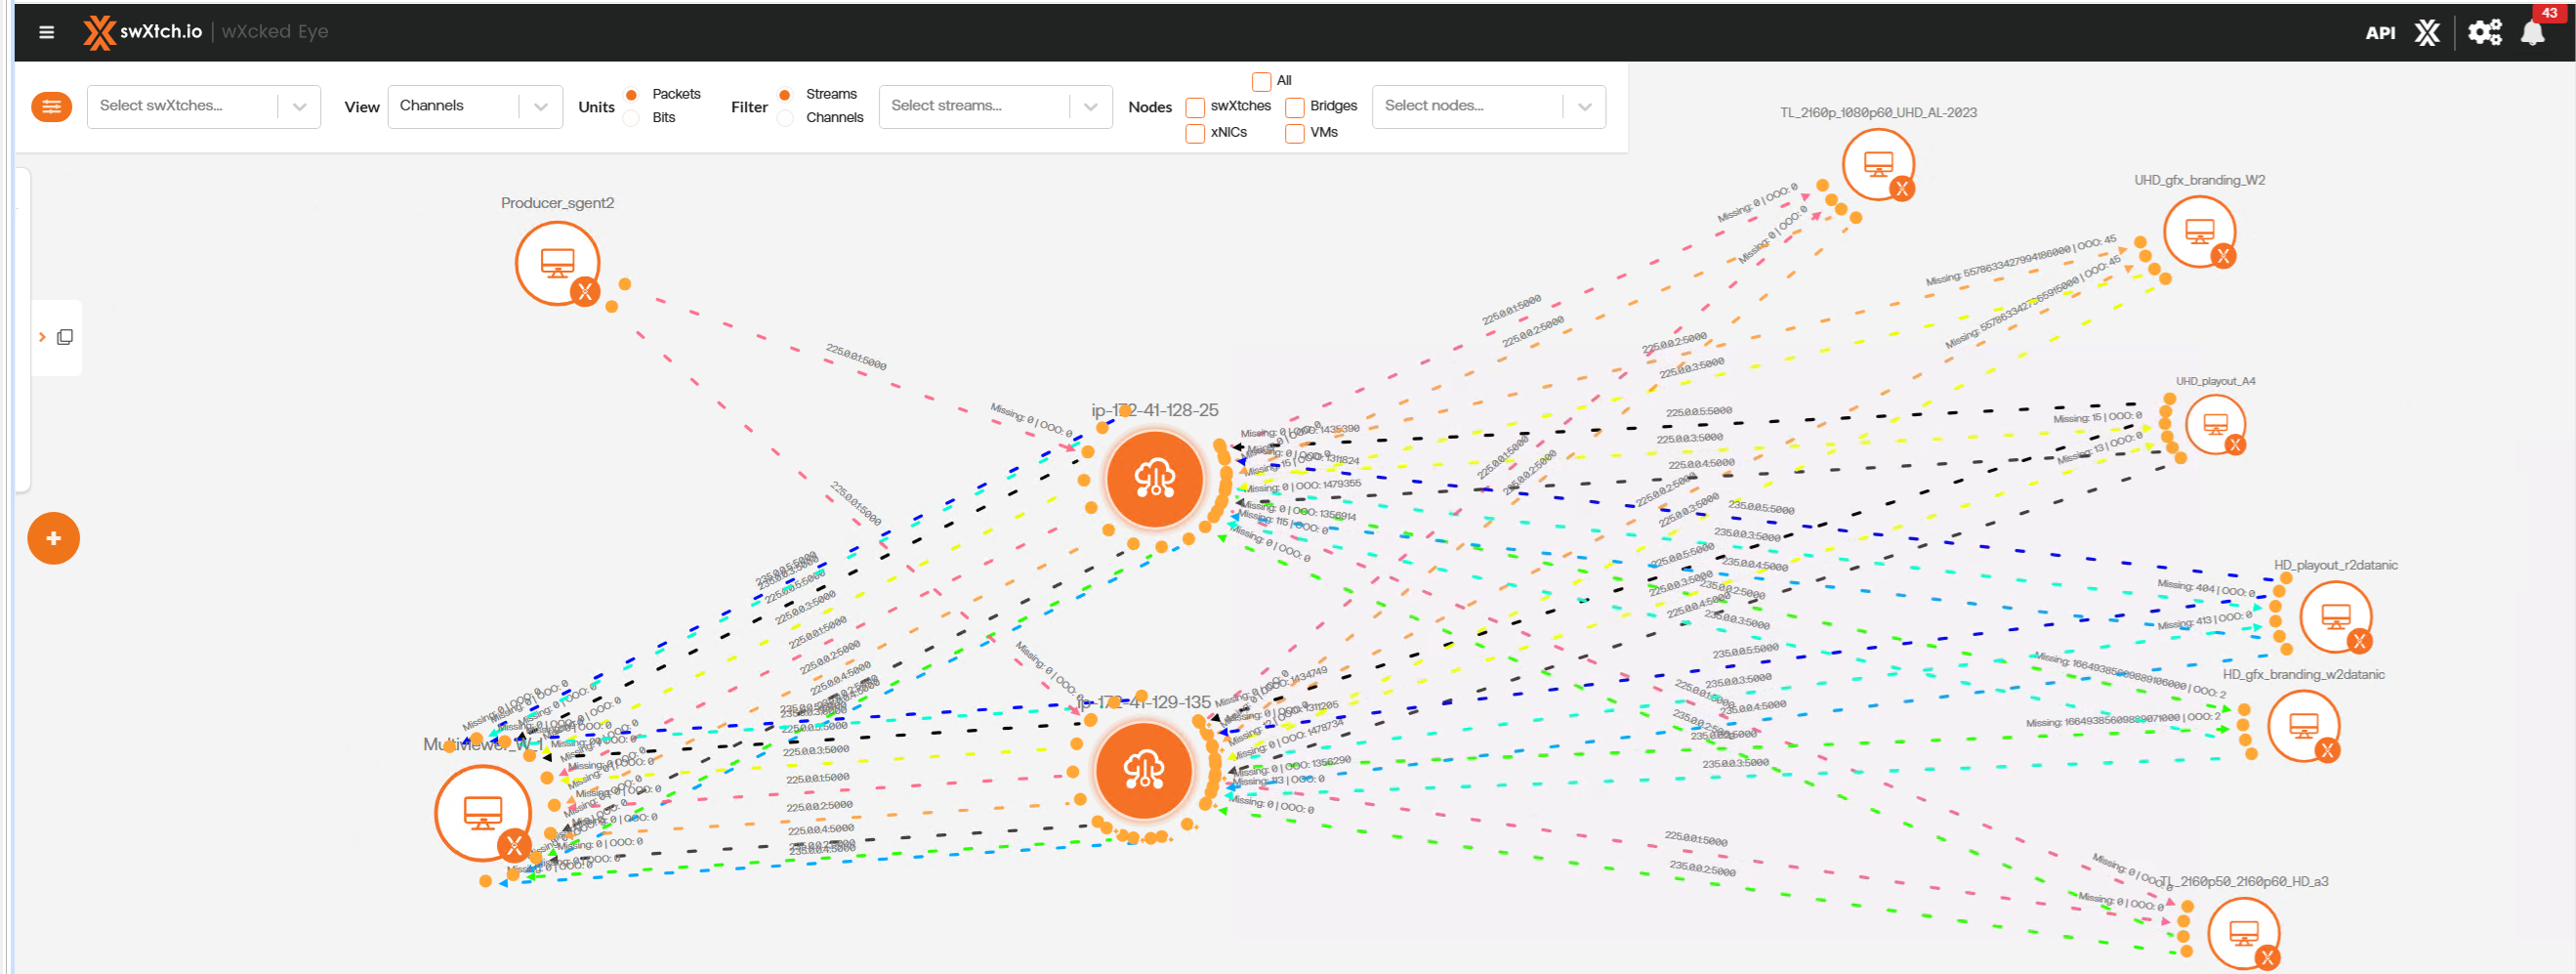Open the hamburger navigation menu
Screen dimensions: 2576x974
pos(46,32)
